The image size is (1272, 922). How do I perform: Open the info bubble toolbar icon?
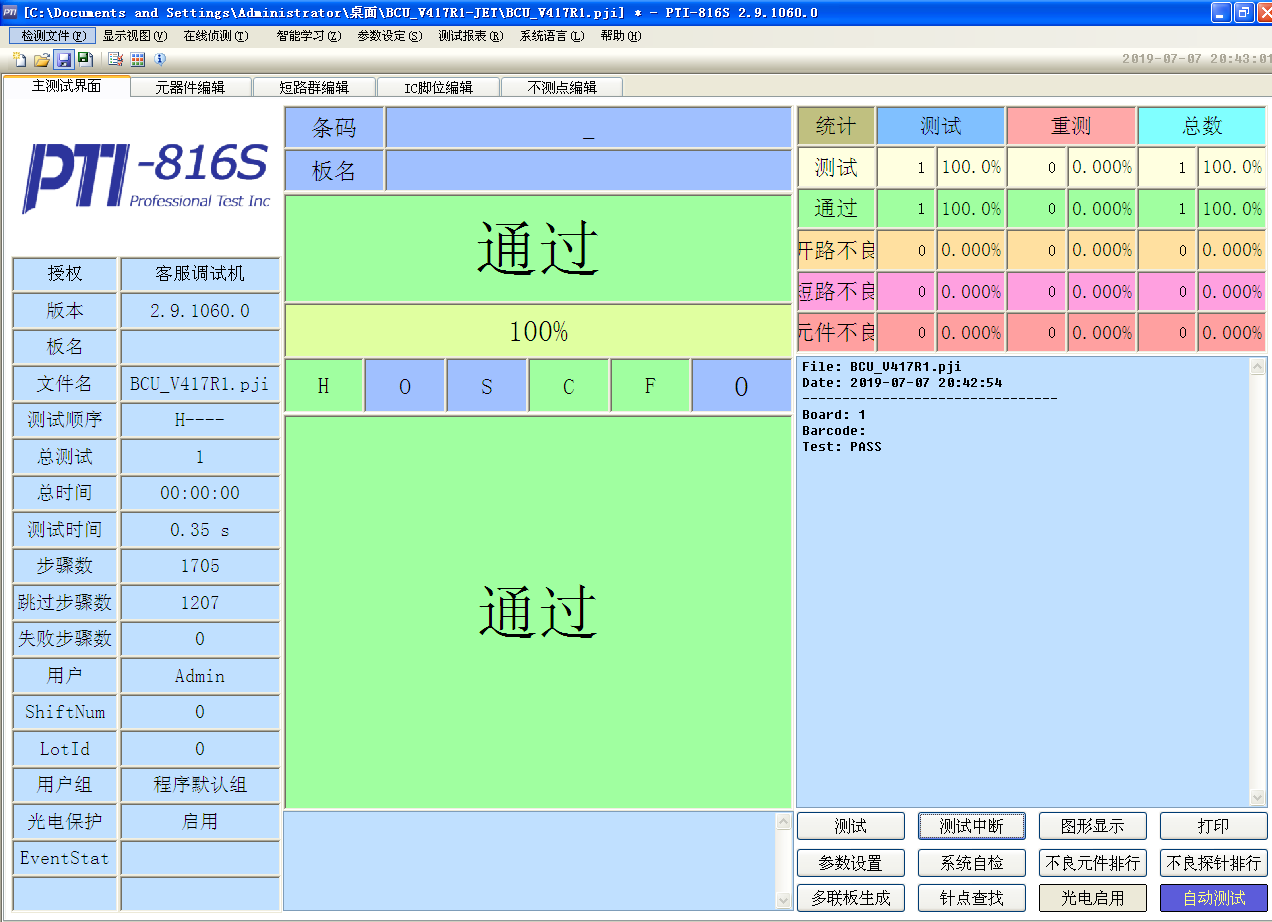click(x=160, y=60)
